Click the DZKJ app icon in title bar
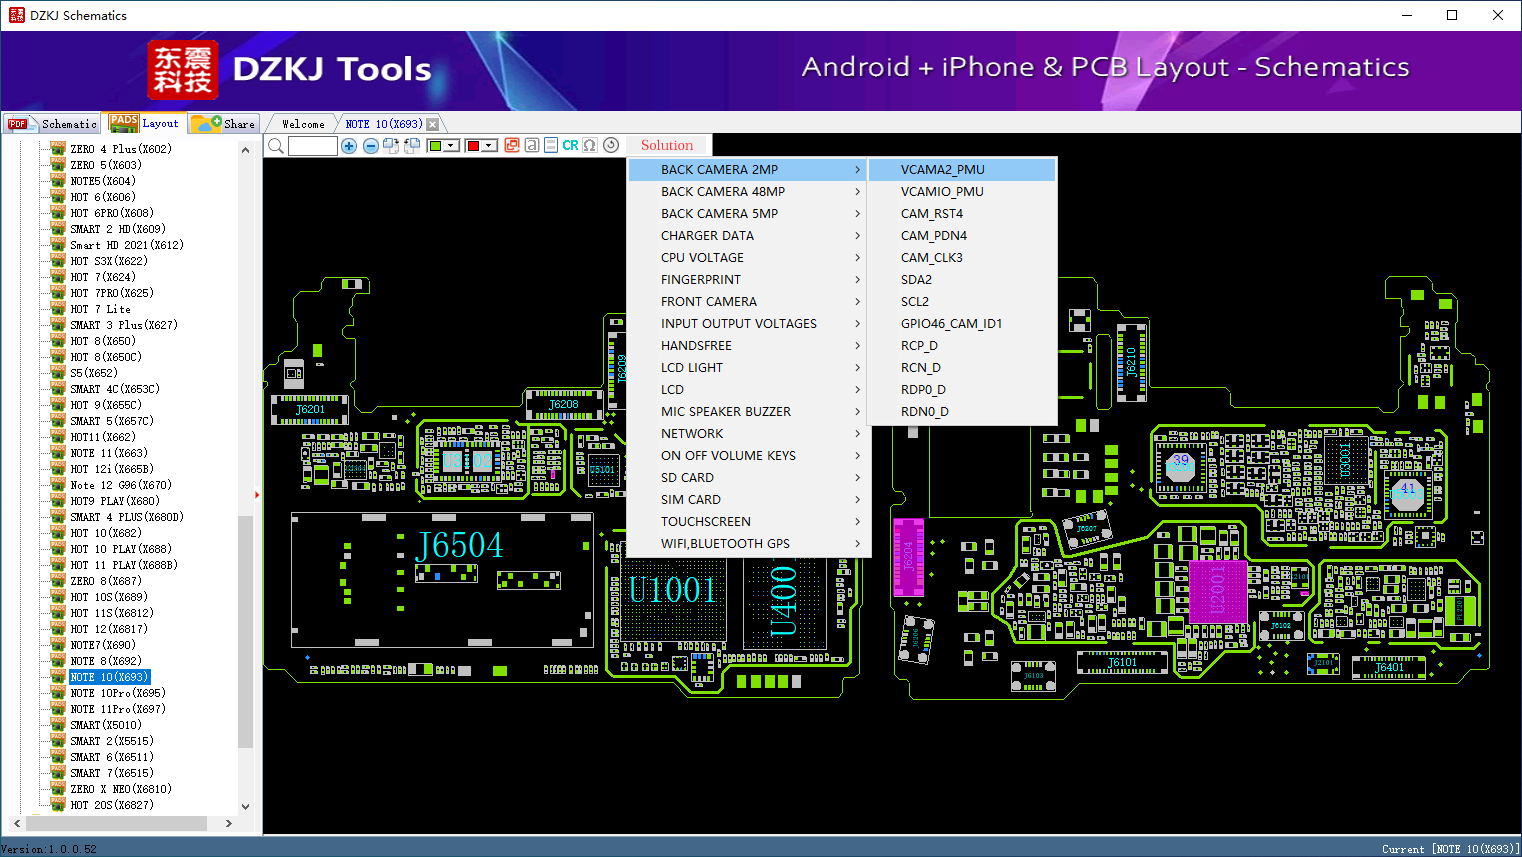 pos(16,15)
